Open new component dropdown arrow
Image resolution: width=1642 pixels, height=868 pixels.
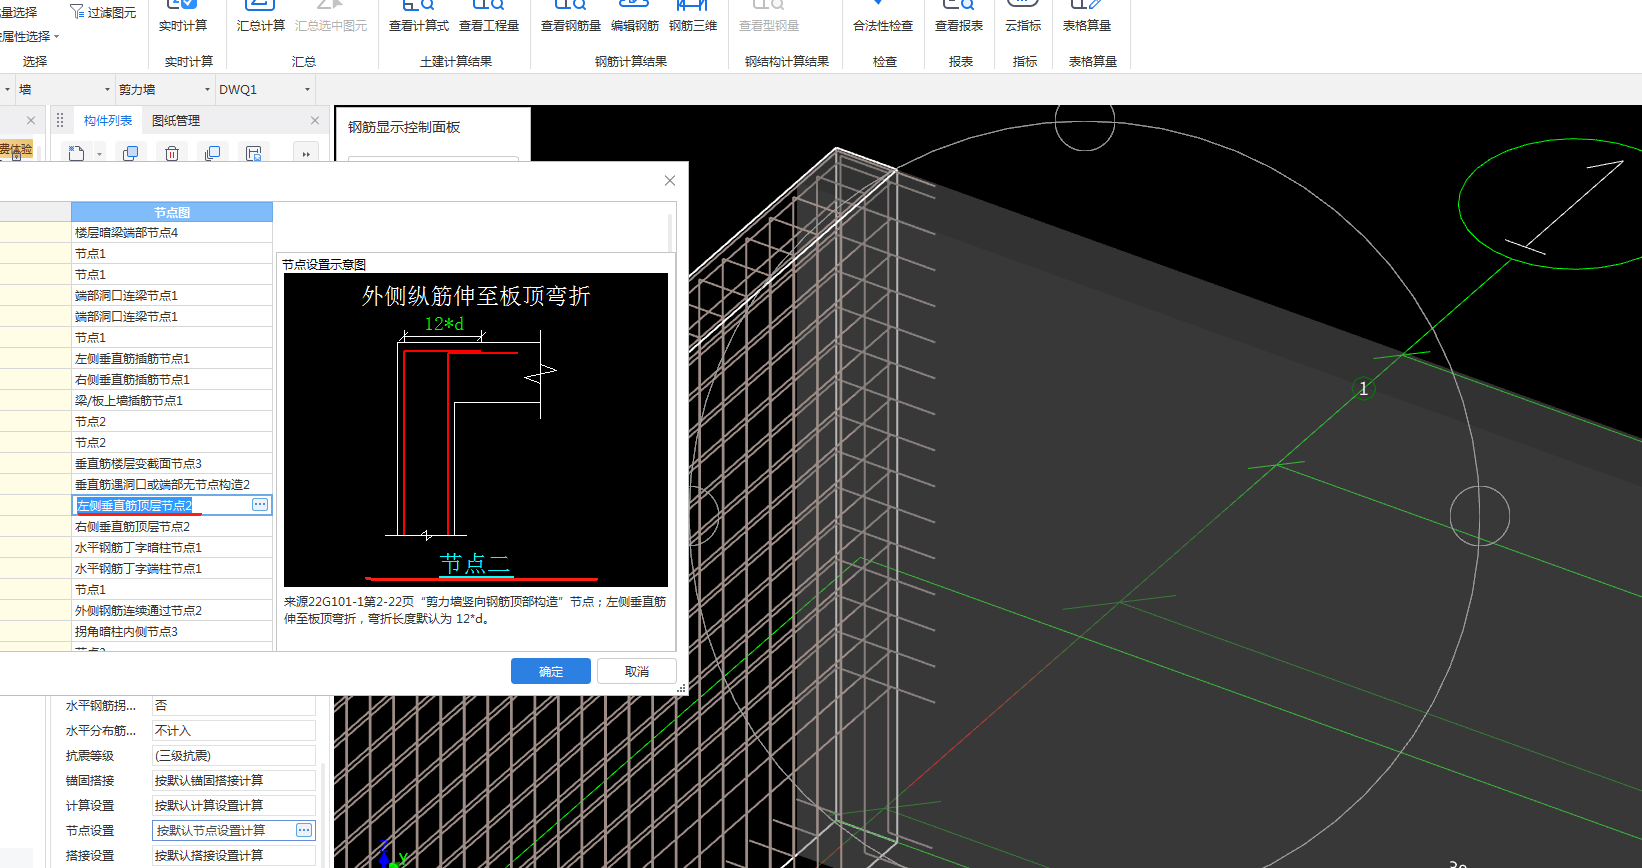pyautogui.click(x=99, y=153)
